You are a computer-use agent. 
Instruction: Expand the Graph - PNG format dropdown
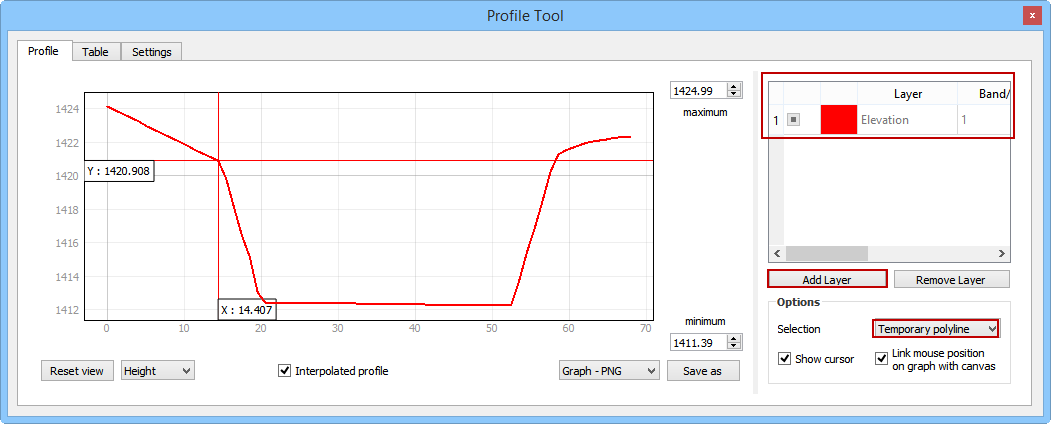(609, 371)
